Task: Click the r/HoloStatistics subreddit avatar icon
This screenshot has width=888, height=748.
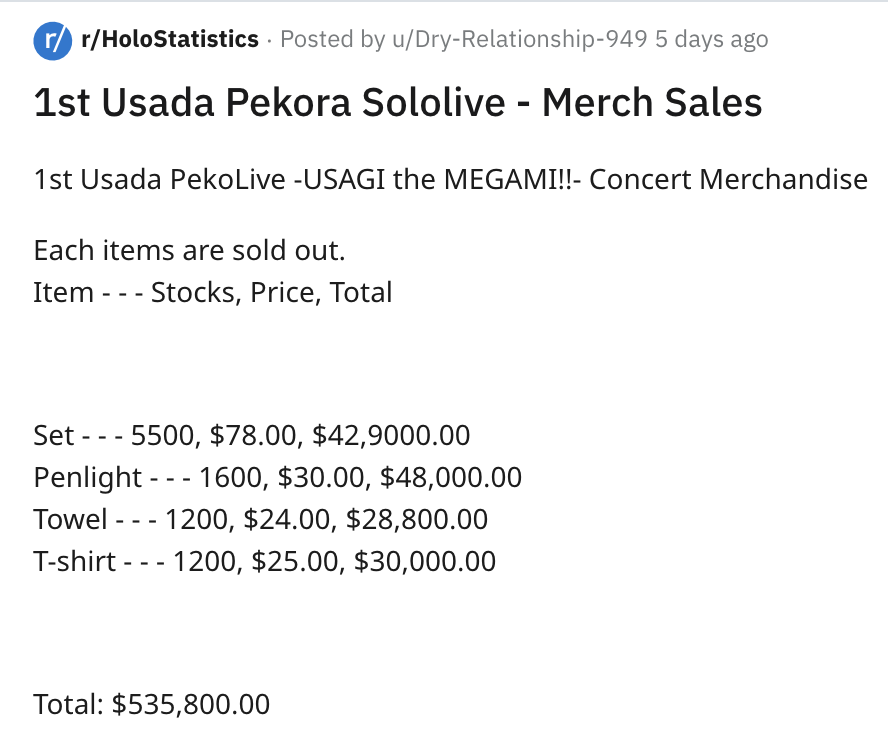Action: tap(52, 40)
